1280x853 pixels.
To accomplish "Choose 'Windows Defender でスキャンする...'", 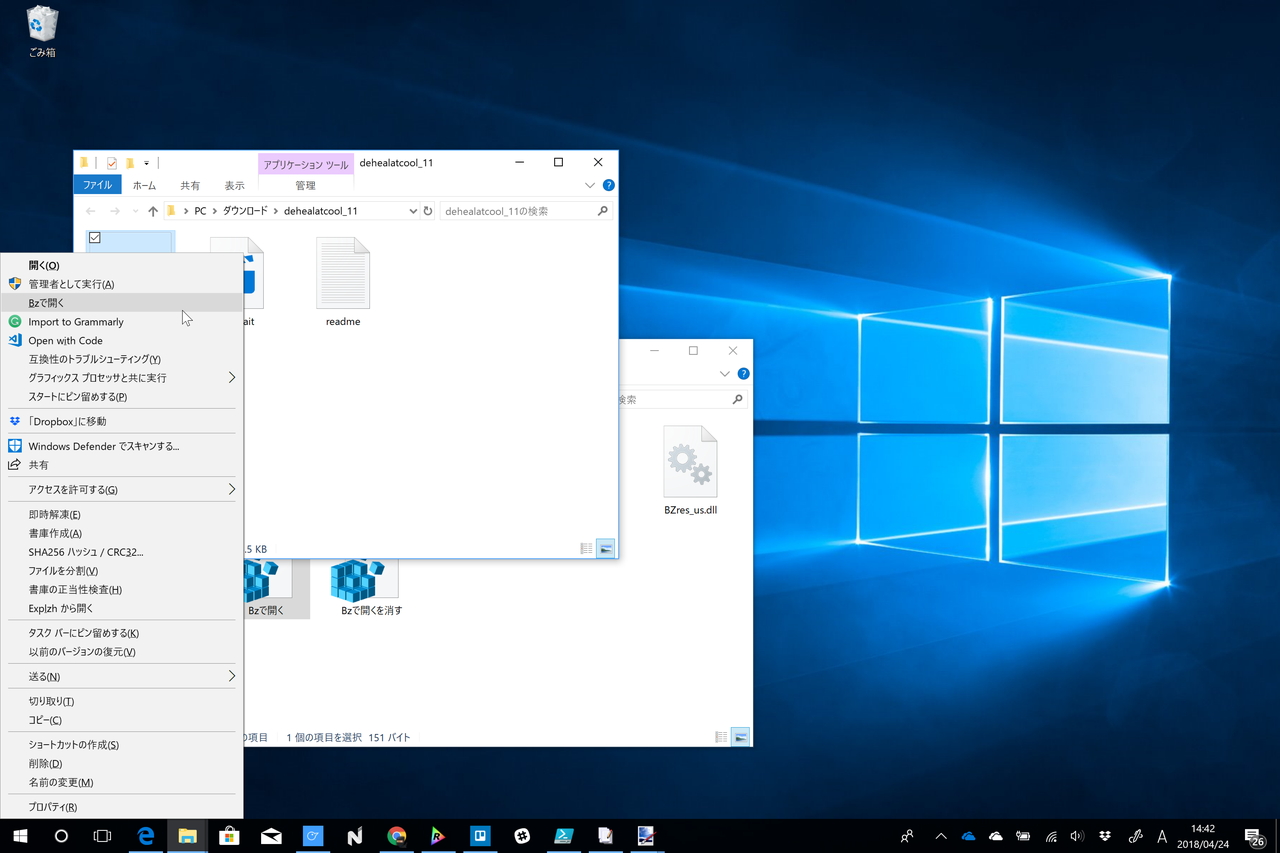I will [122, 446].
